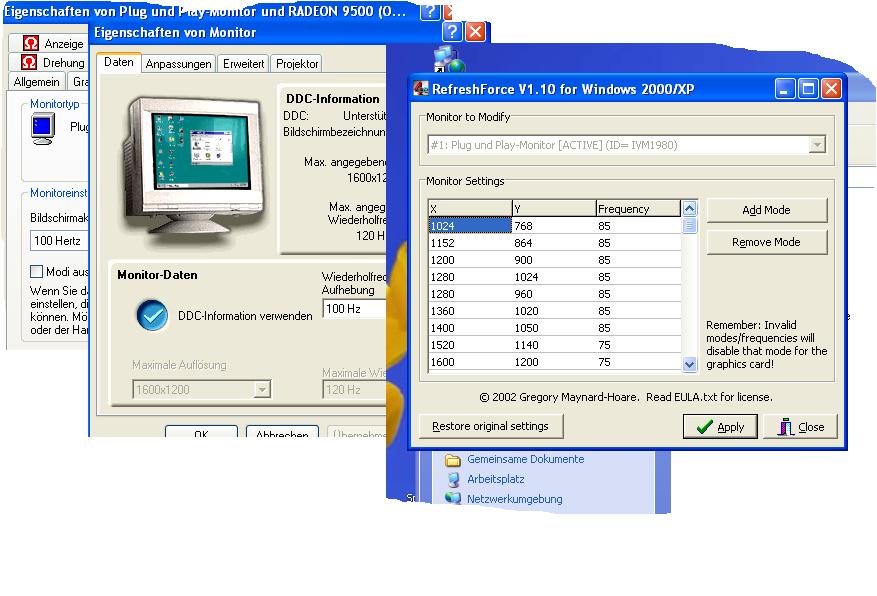Image resolution: width=877 pixels, height=596 pixels.
Task: Open Arbeitsplatz link
Action: point(485,479)
